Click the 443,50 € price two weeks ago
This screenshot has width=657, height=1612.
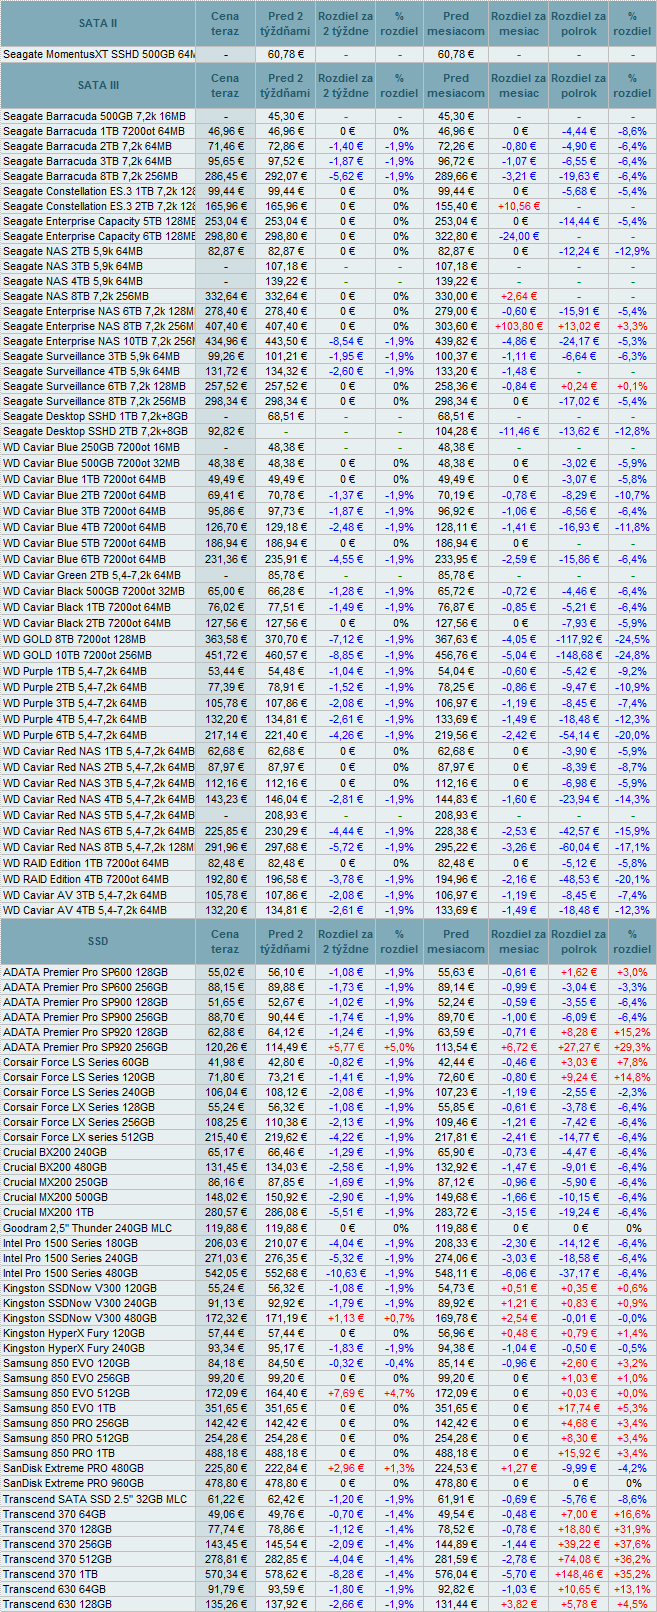(285, 341)
